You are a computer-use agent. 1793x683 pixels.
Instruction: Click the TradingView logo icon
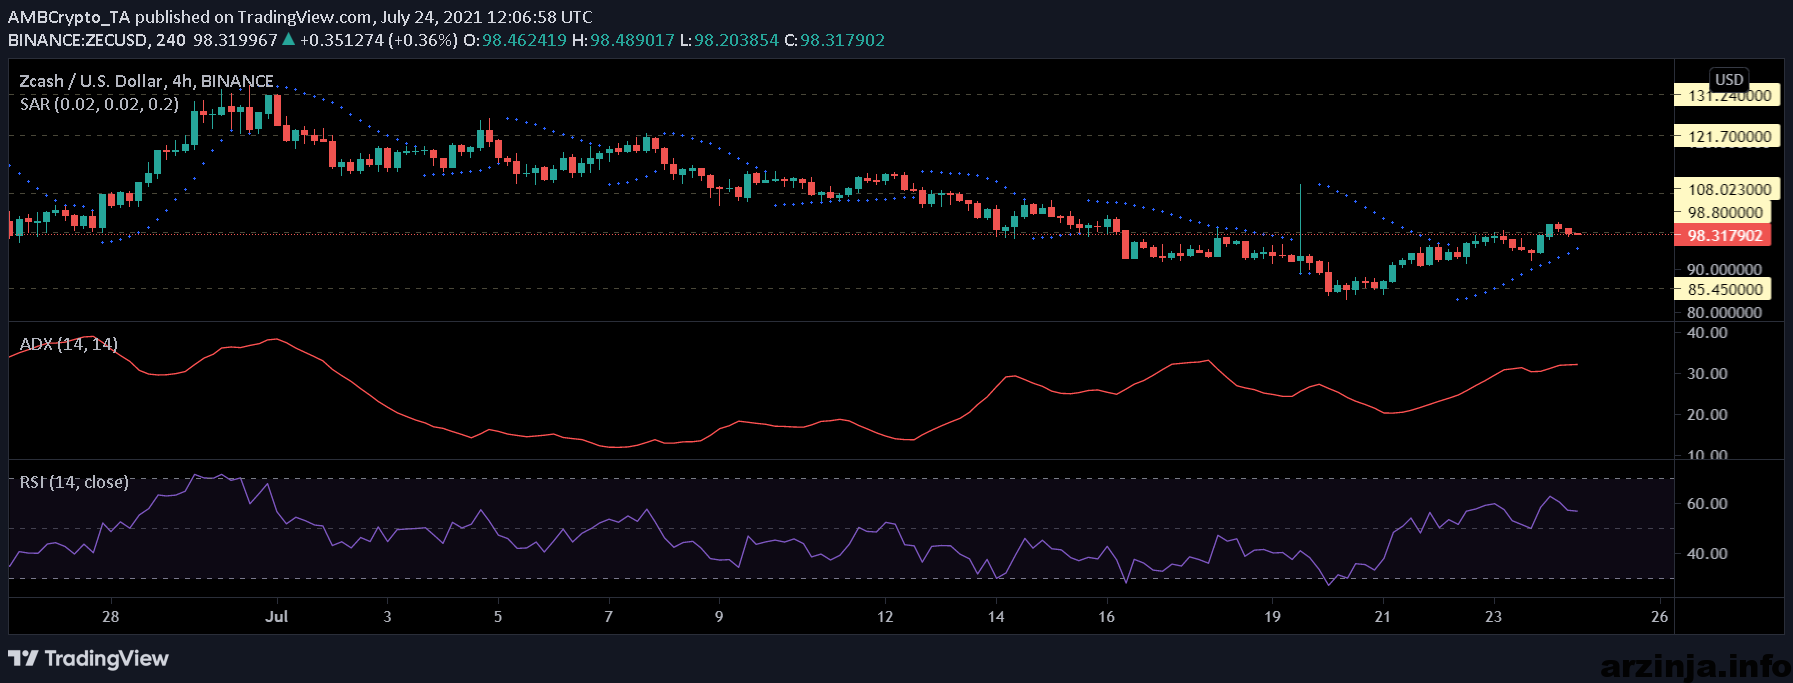coord(23,658)
